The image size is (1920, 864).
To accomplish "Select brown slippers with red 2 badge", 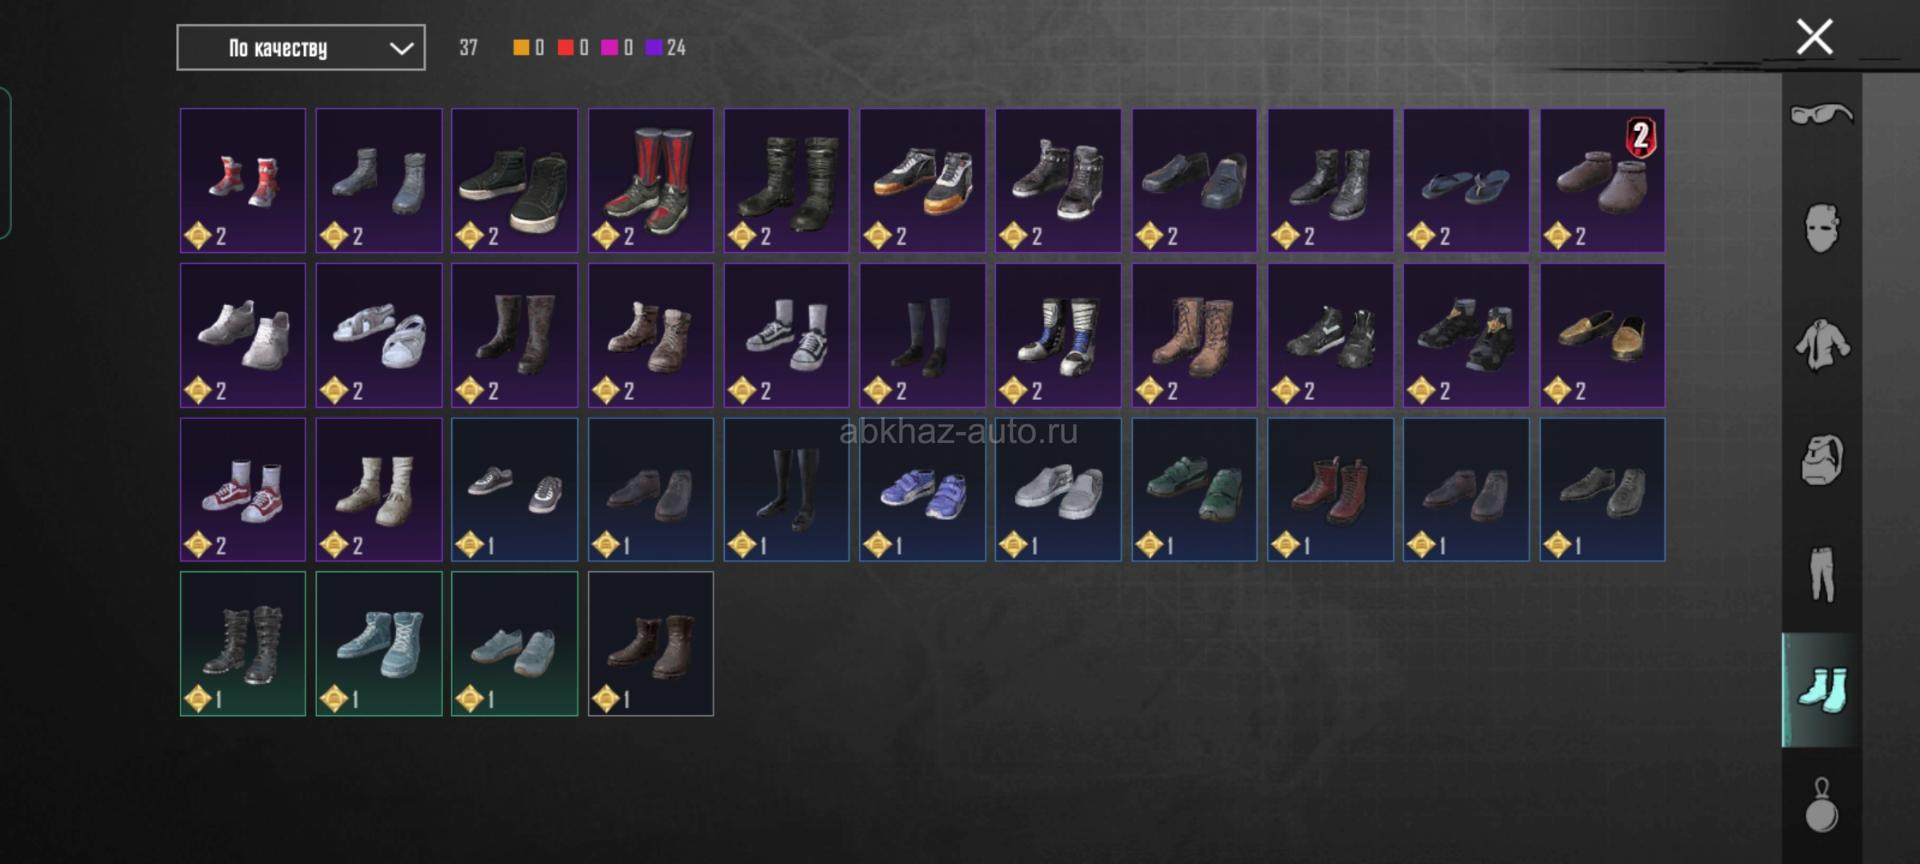I will tap(1602, 181).
